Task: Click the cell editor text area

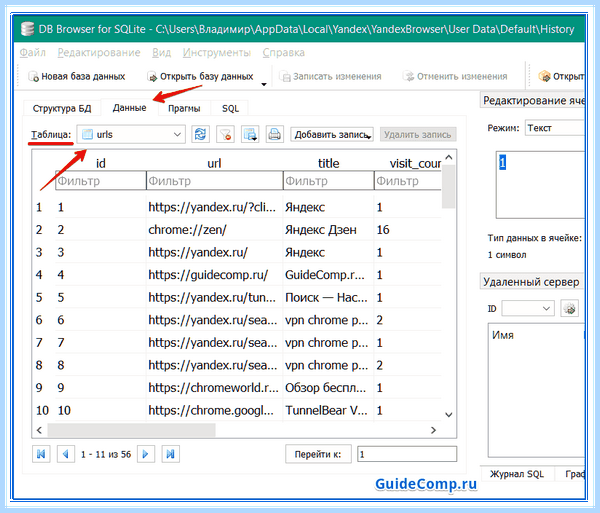Action: point(540,185)
